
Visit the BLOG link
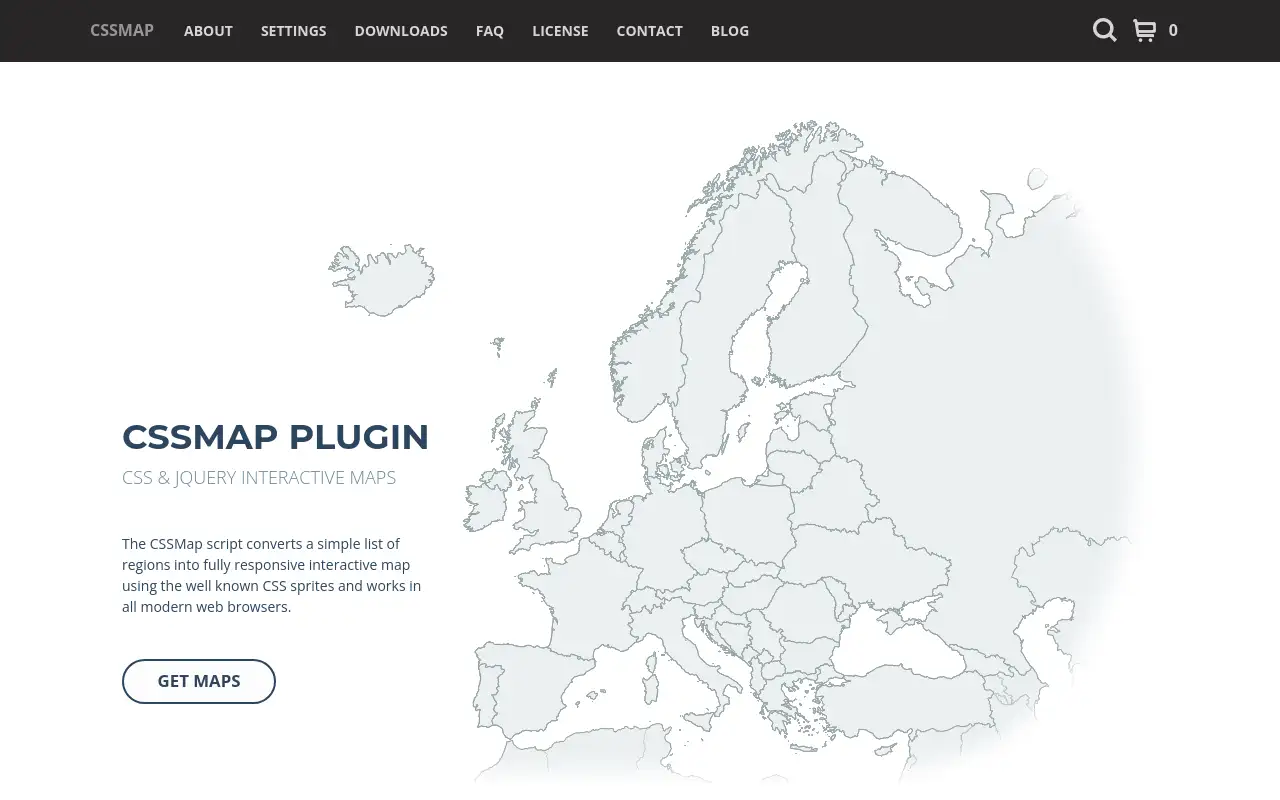click(x=730, y=31)
